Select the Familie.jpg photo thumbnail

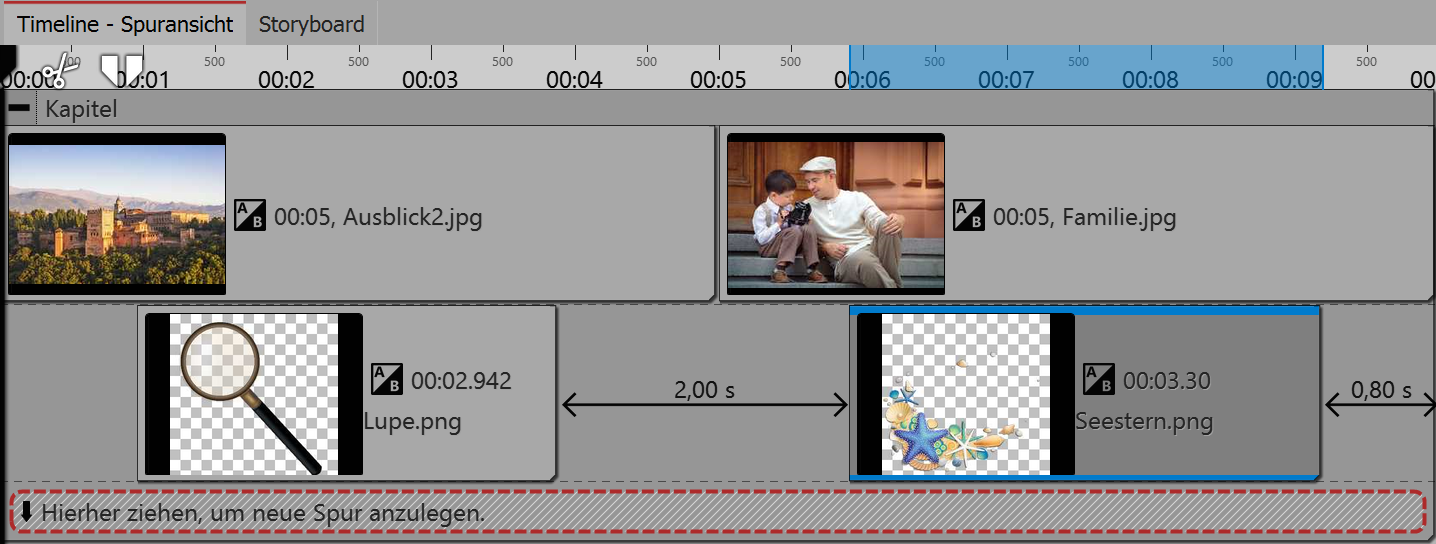pyautogui.click(x=836, y=214)
